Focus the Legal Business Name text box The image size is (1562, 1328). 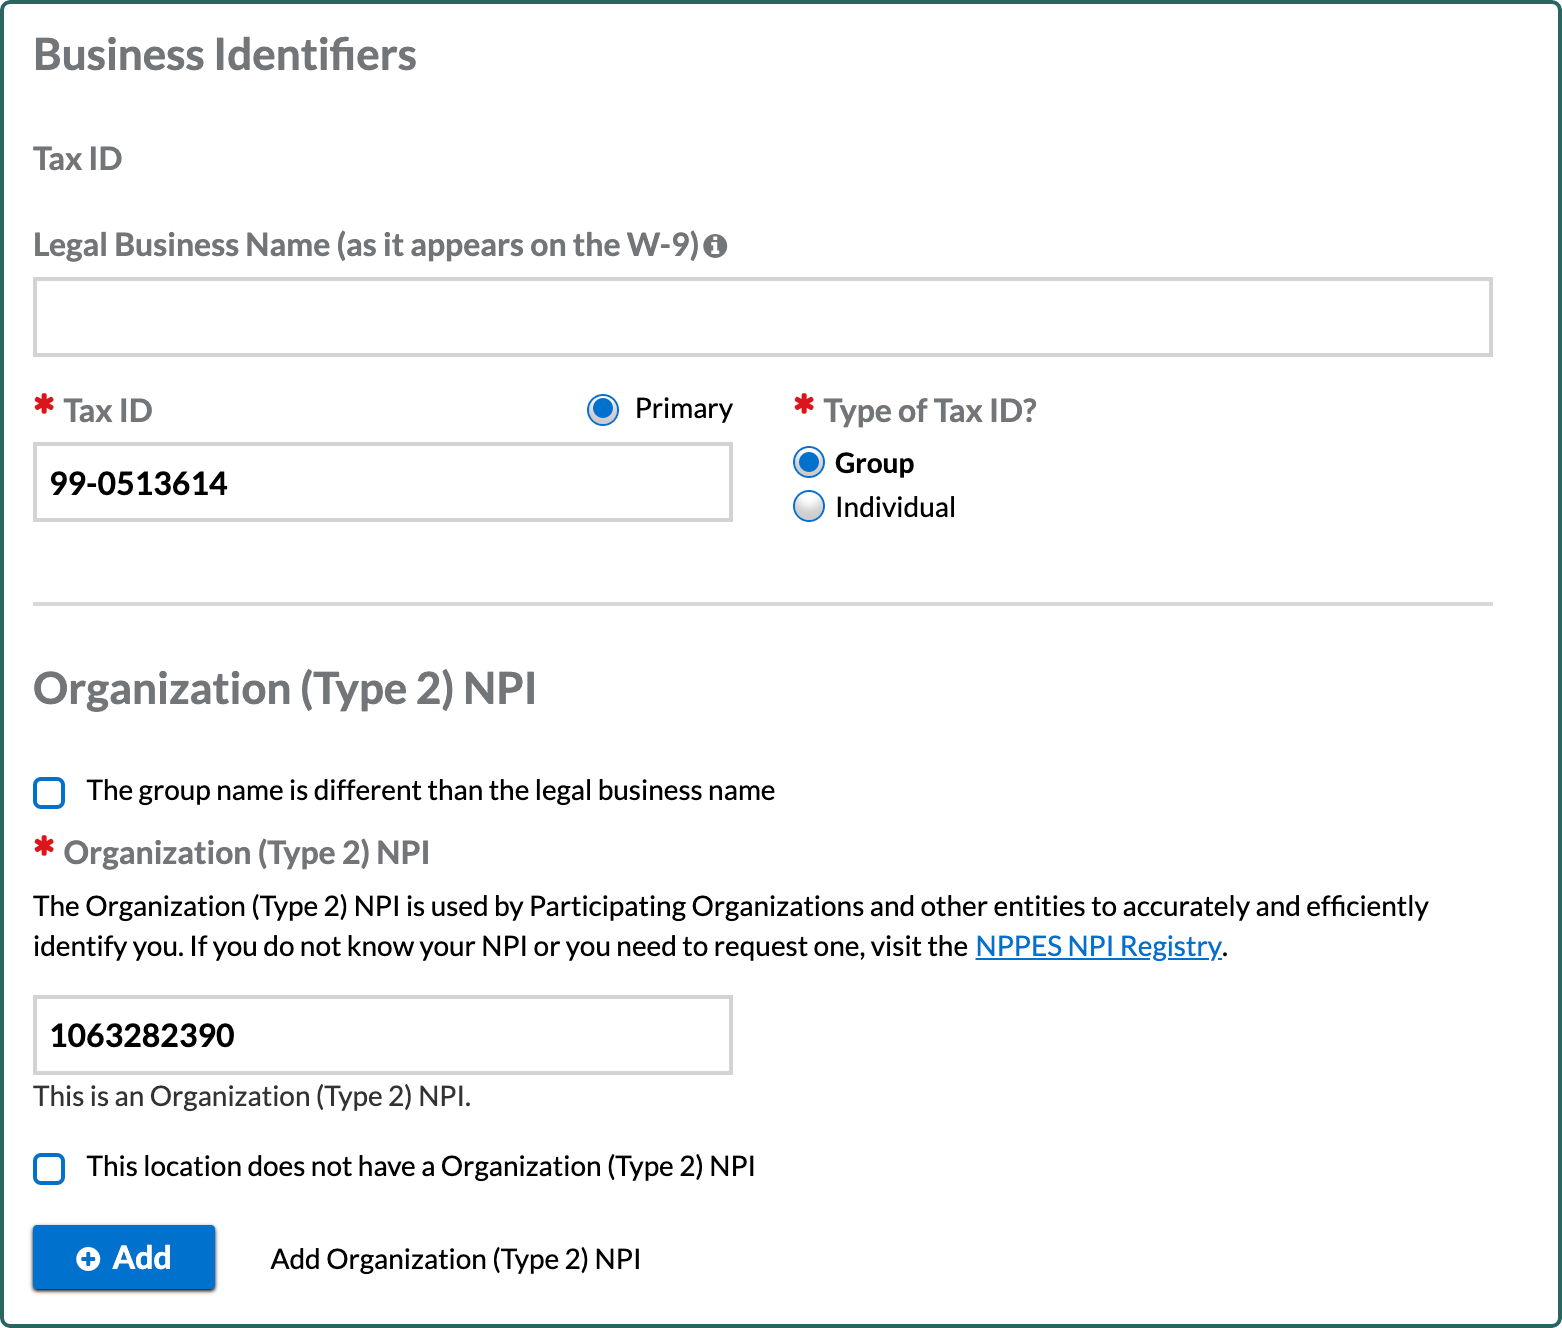click(762, 317)
